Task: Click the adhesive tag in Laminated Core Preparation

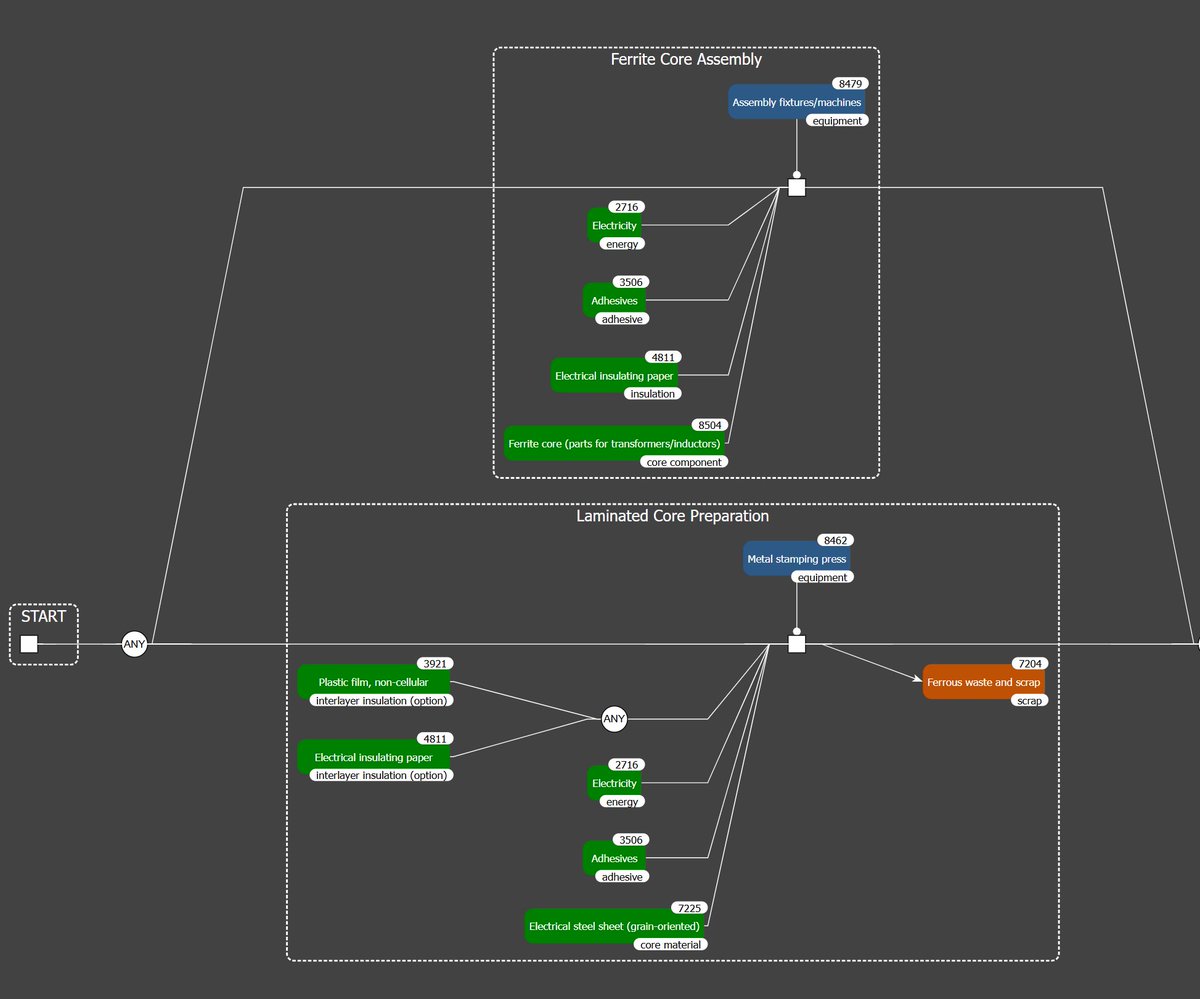Action: 622,877
